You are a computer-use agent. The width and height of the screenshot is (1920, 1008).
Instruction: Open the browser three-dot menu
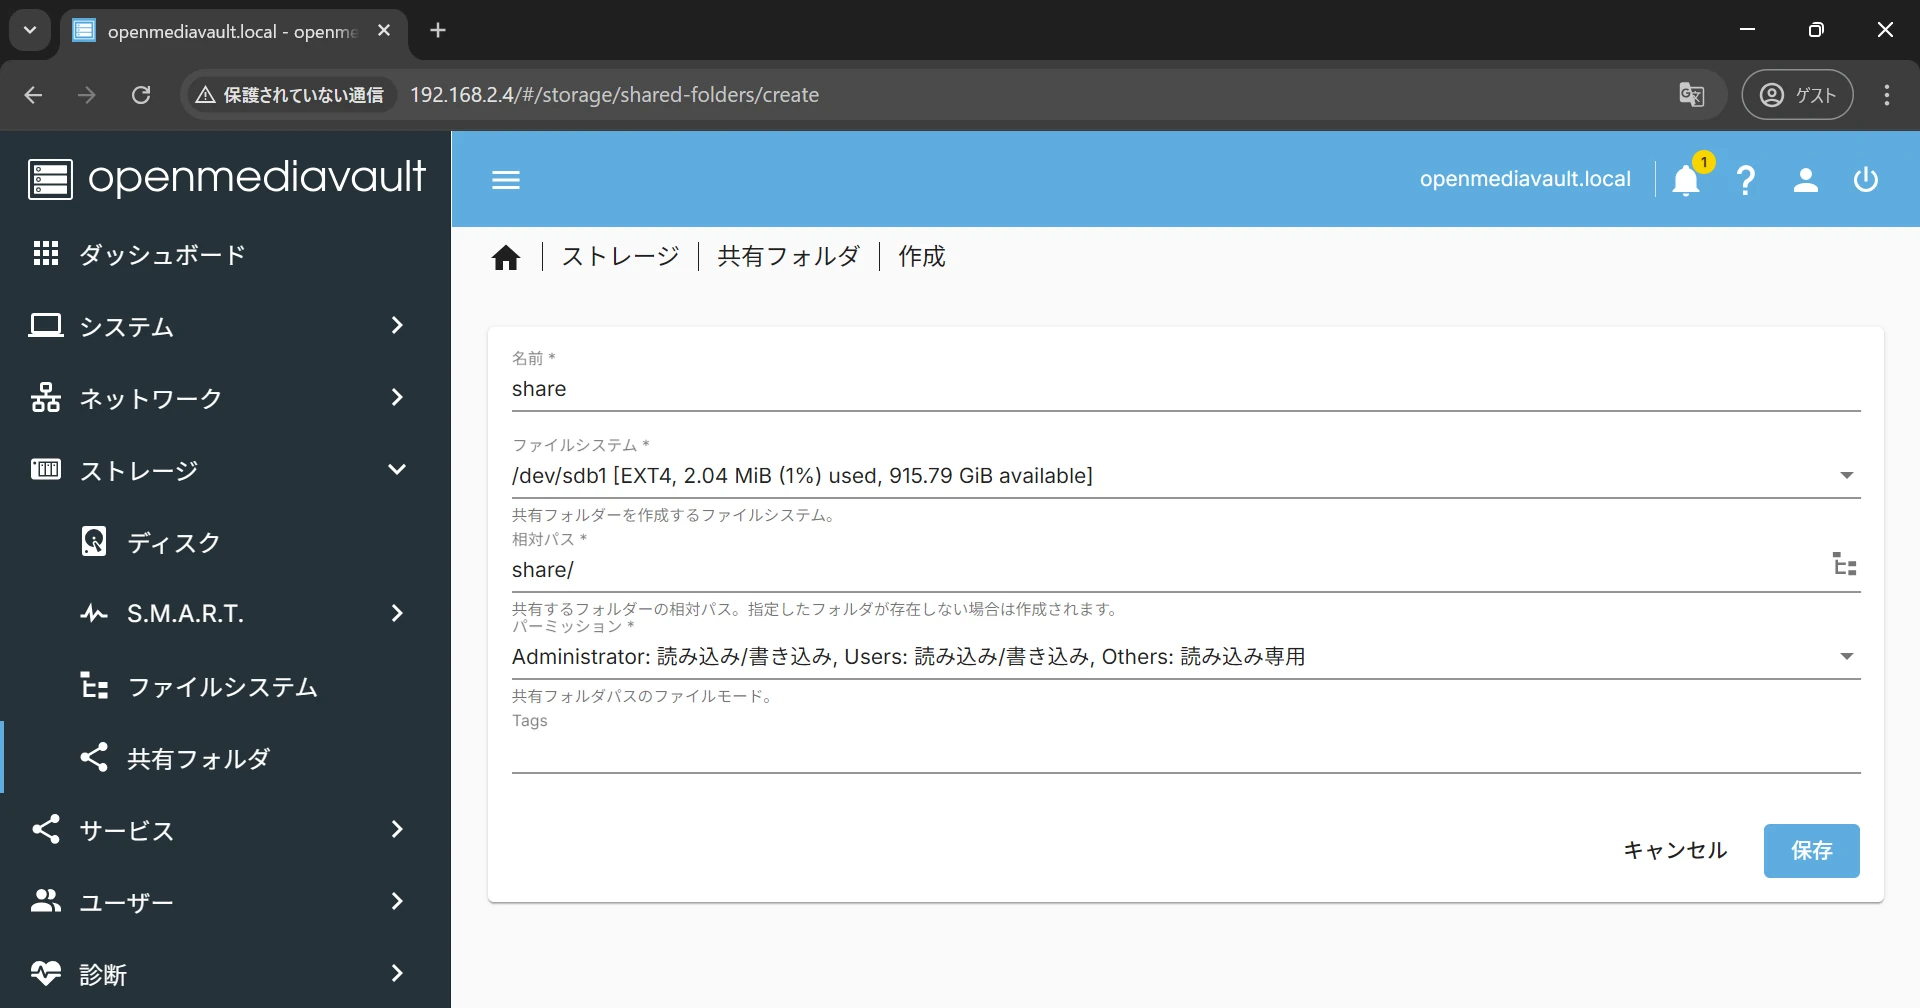[1887, 95]
